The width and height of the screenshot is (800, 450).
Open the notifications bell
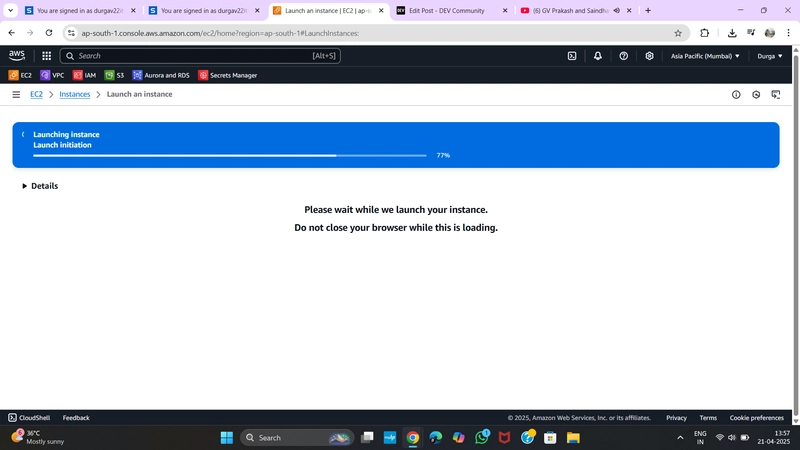[x=597, y=56]
